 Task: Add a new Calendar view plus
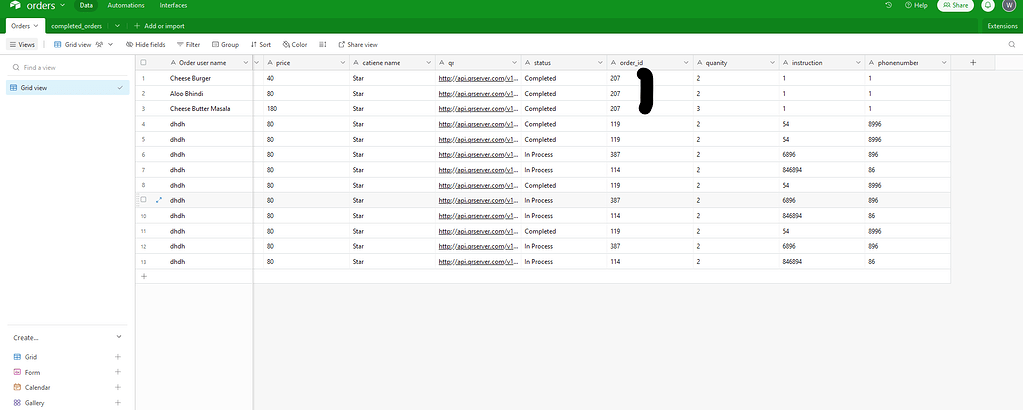(x=118, y=387)
